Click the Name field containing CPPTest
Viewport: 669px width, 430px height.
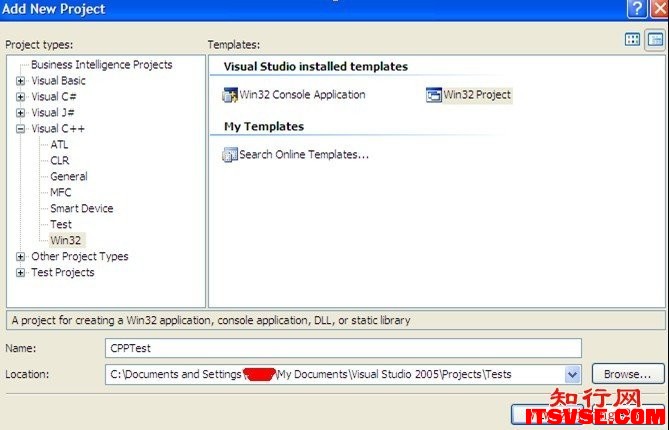point(343,348)
